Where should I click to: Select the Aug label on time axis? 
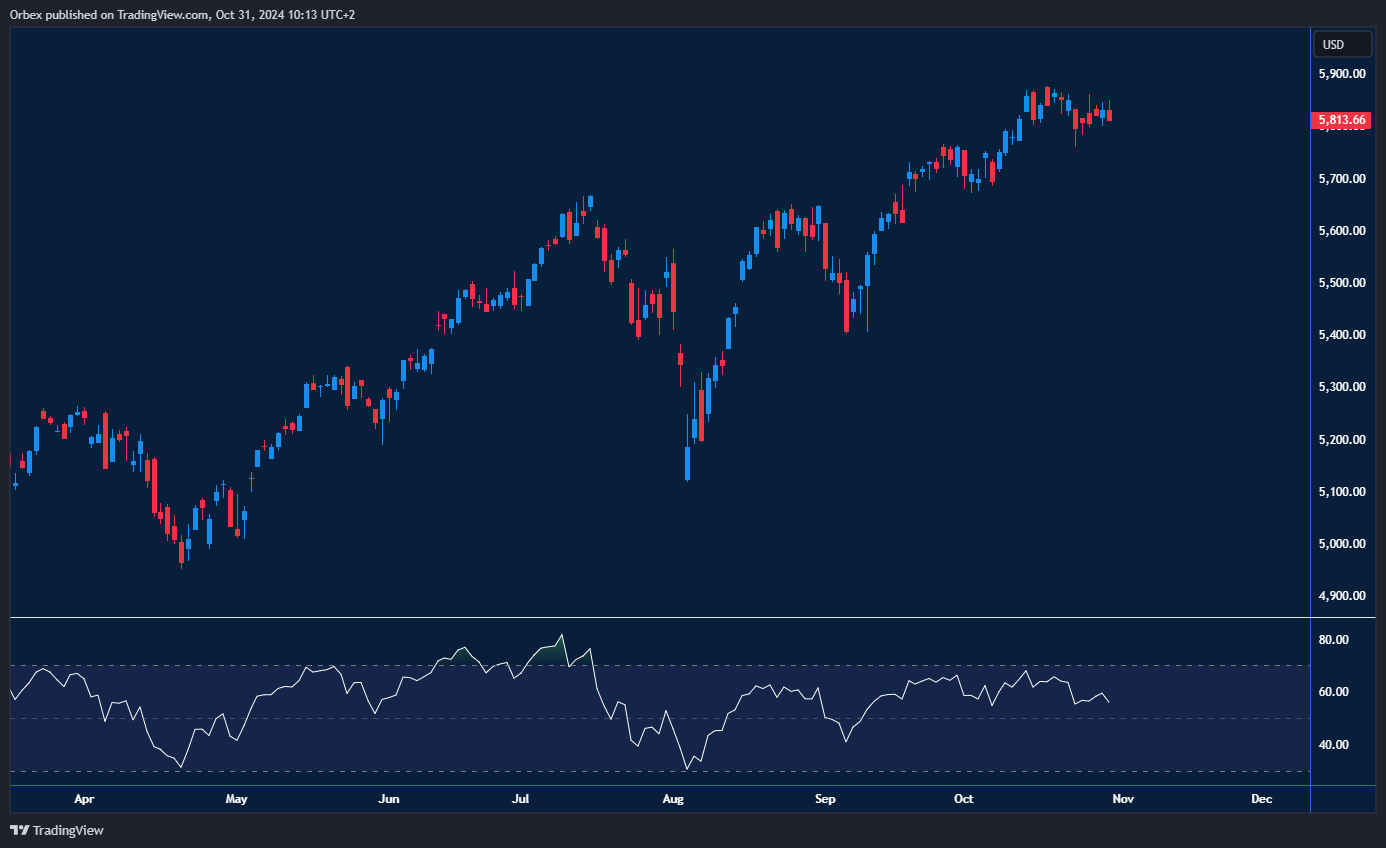tap(673, 799)
